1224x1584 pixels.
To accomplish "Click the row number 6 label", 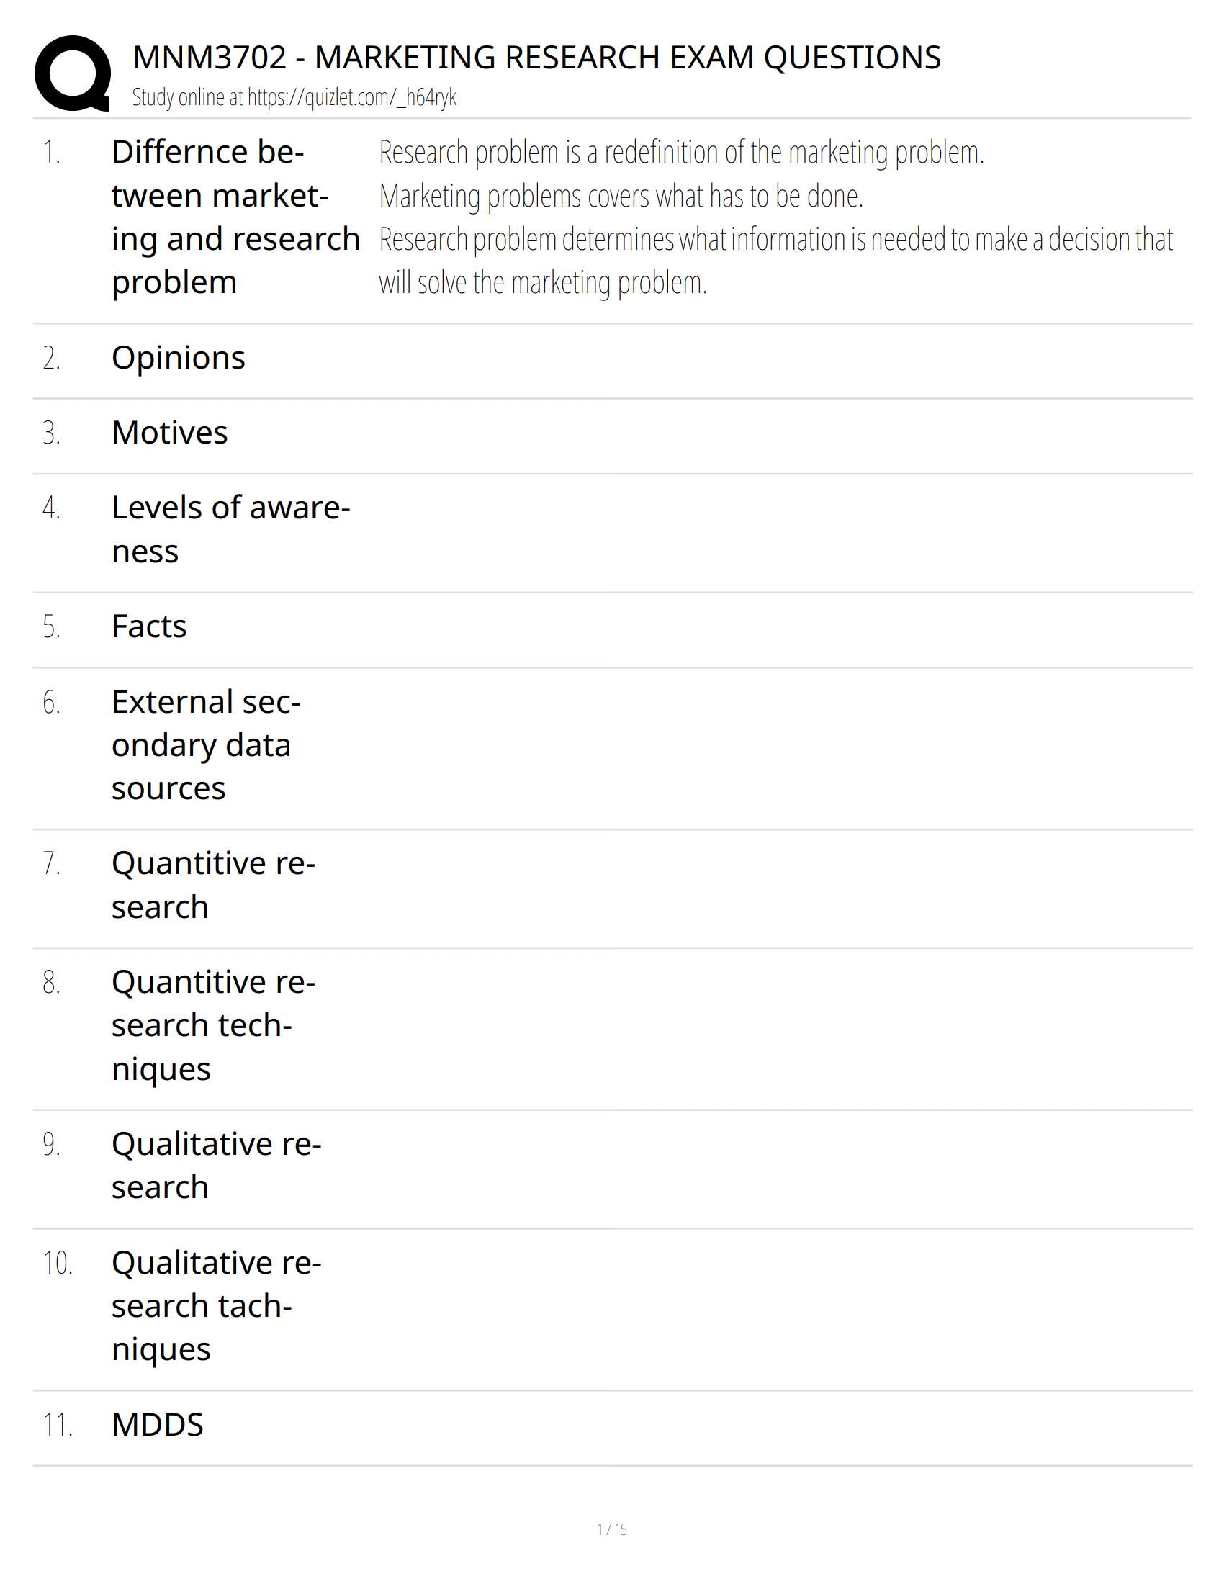I will [51, 703].
